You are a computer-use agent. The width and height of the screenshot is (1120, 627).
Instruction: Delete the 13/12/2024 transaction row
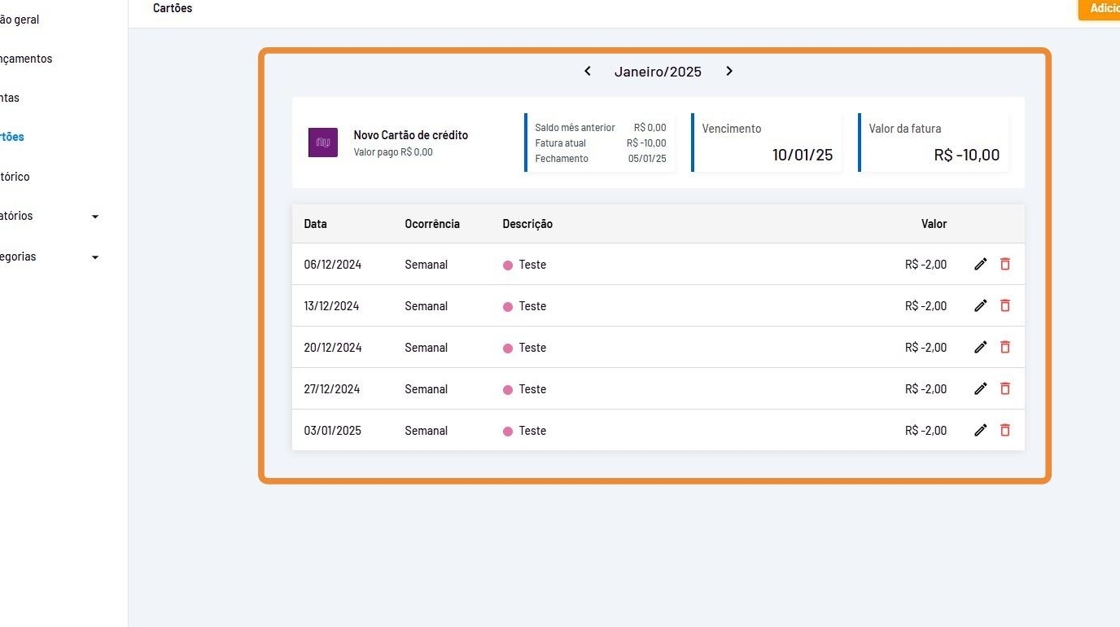(x=1005, y=306)
